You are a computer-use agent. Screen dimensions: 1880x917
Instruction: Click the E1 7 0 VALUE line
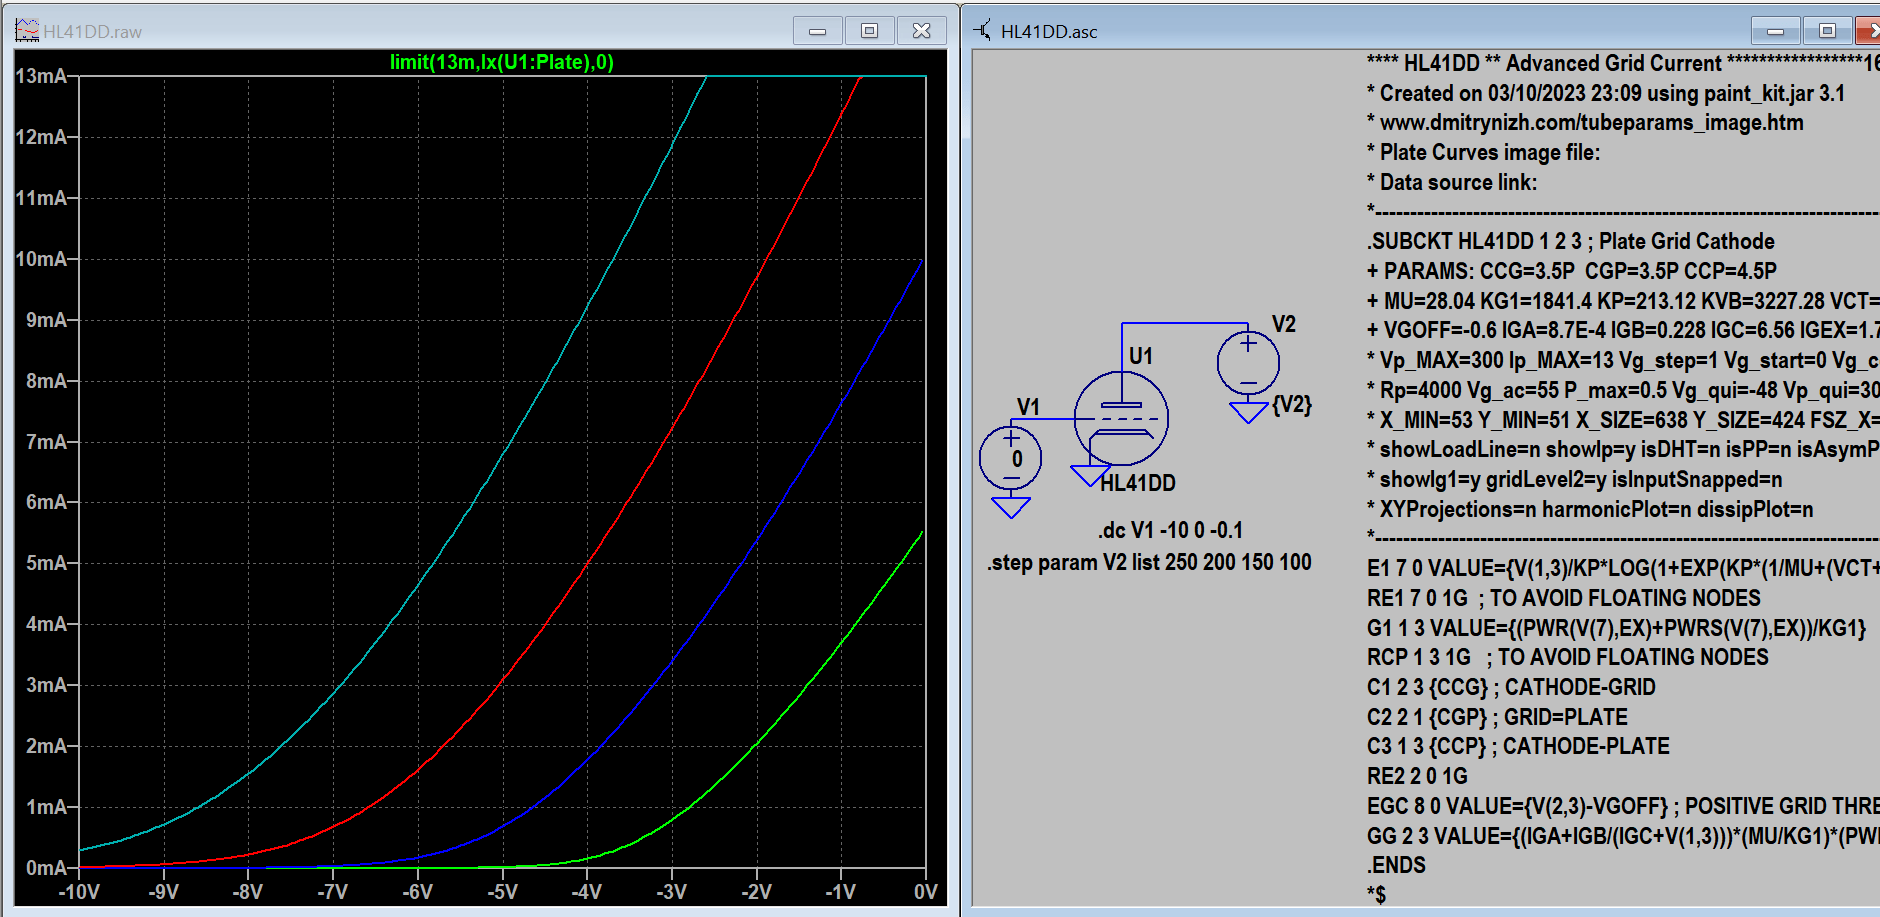click(1623, 568)
